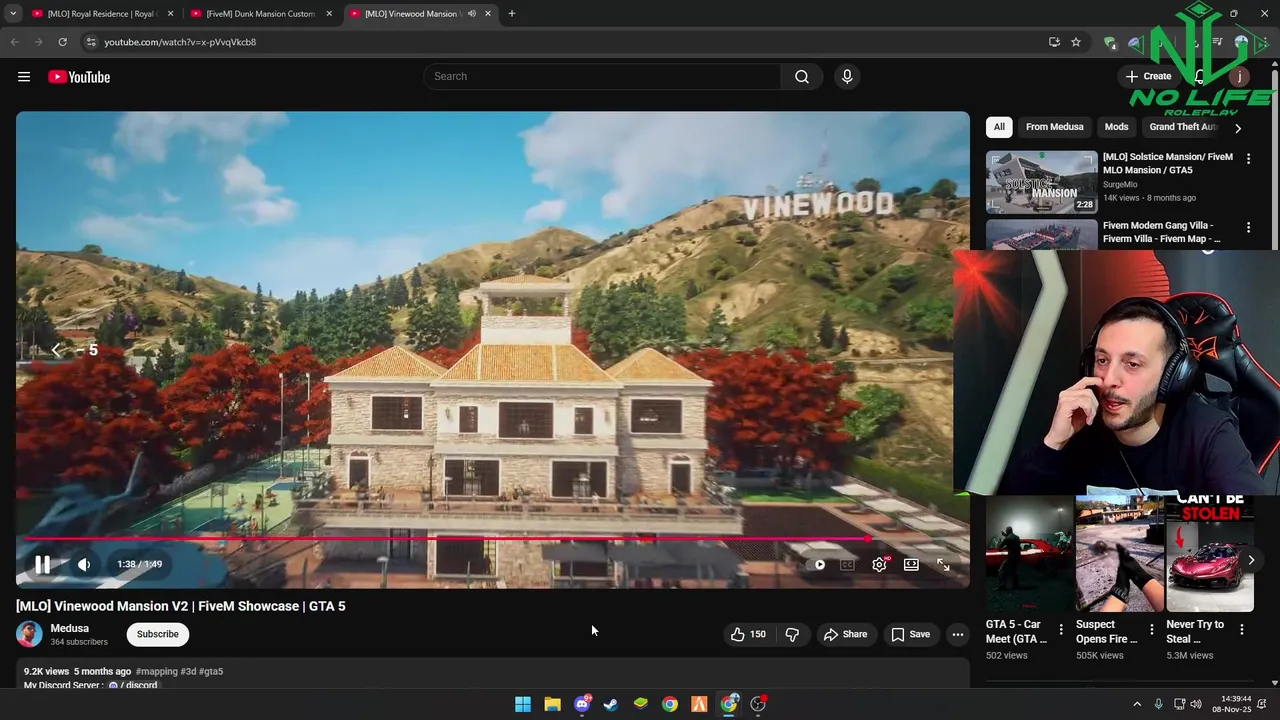
Task: Go to the YouTube home logo
Action: pyautogui.click(x=79, y=77)
